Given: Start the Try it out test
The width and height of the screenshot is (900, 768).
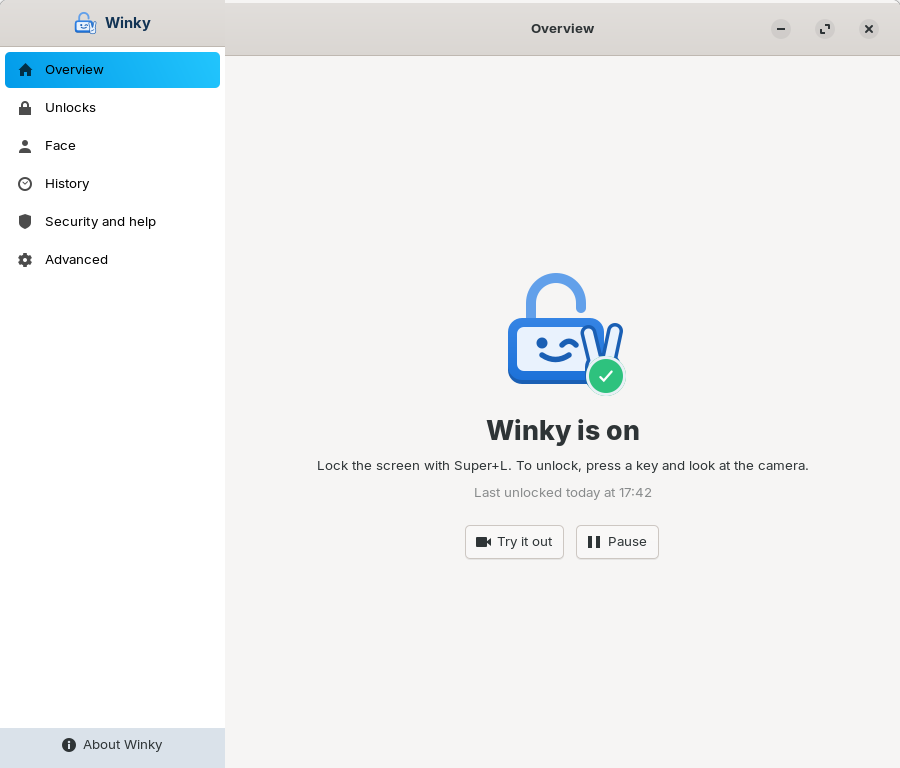Looking at the screenshot, I should click(514, 542).
